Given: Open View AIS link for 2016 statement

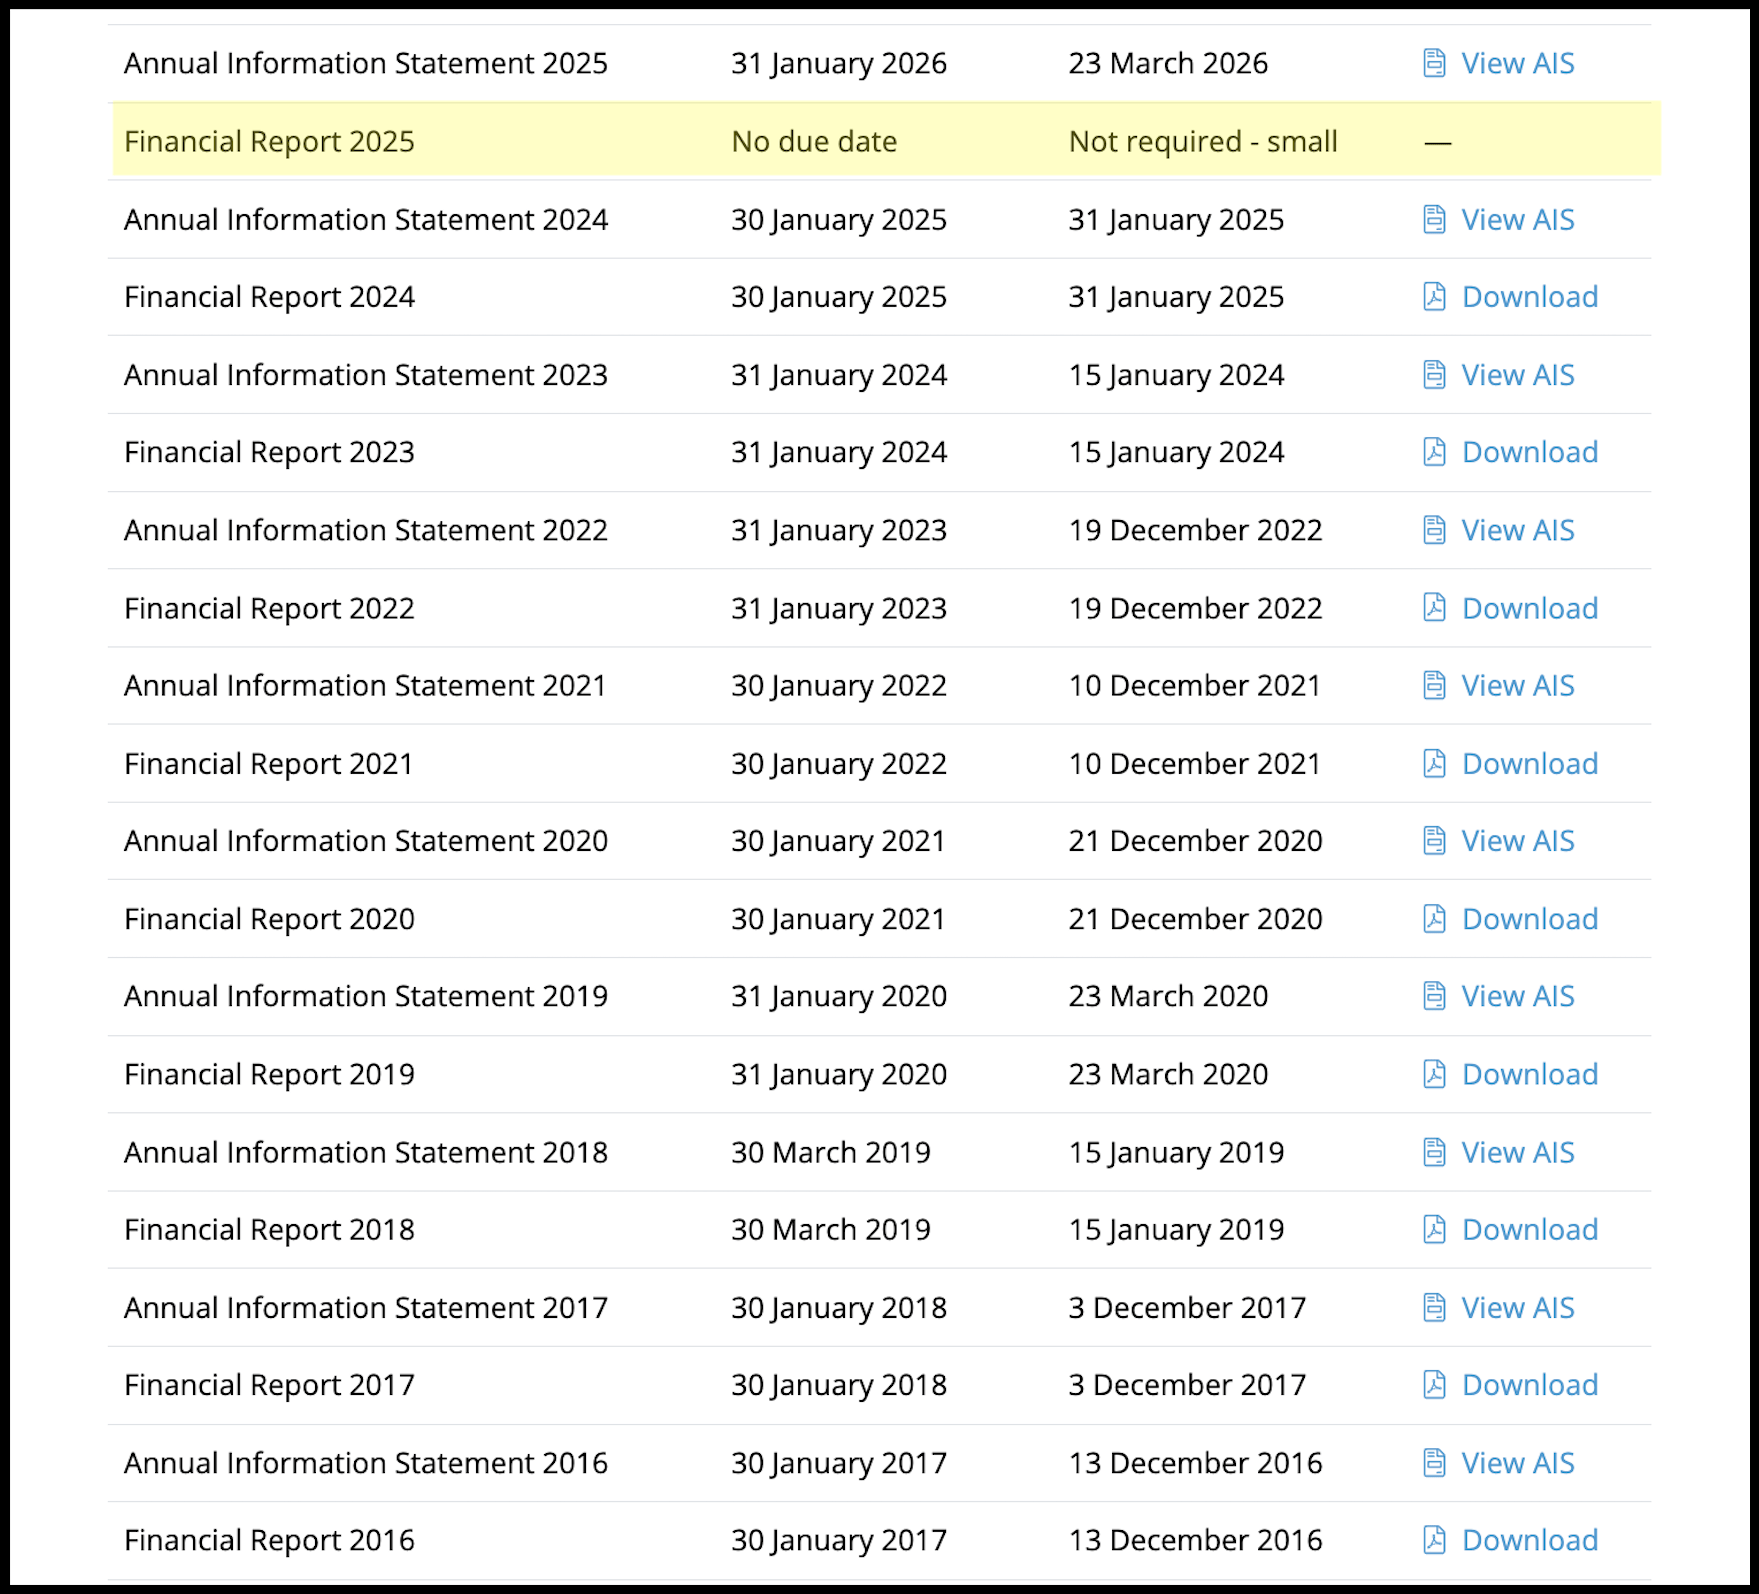Looking at the screenshot, I should (x=1517, y=1463).
